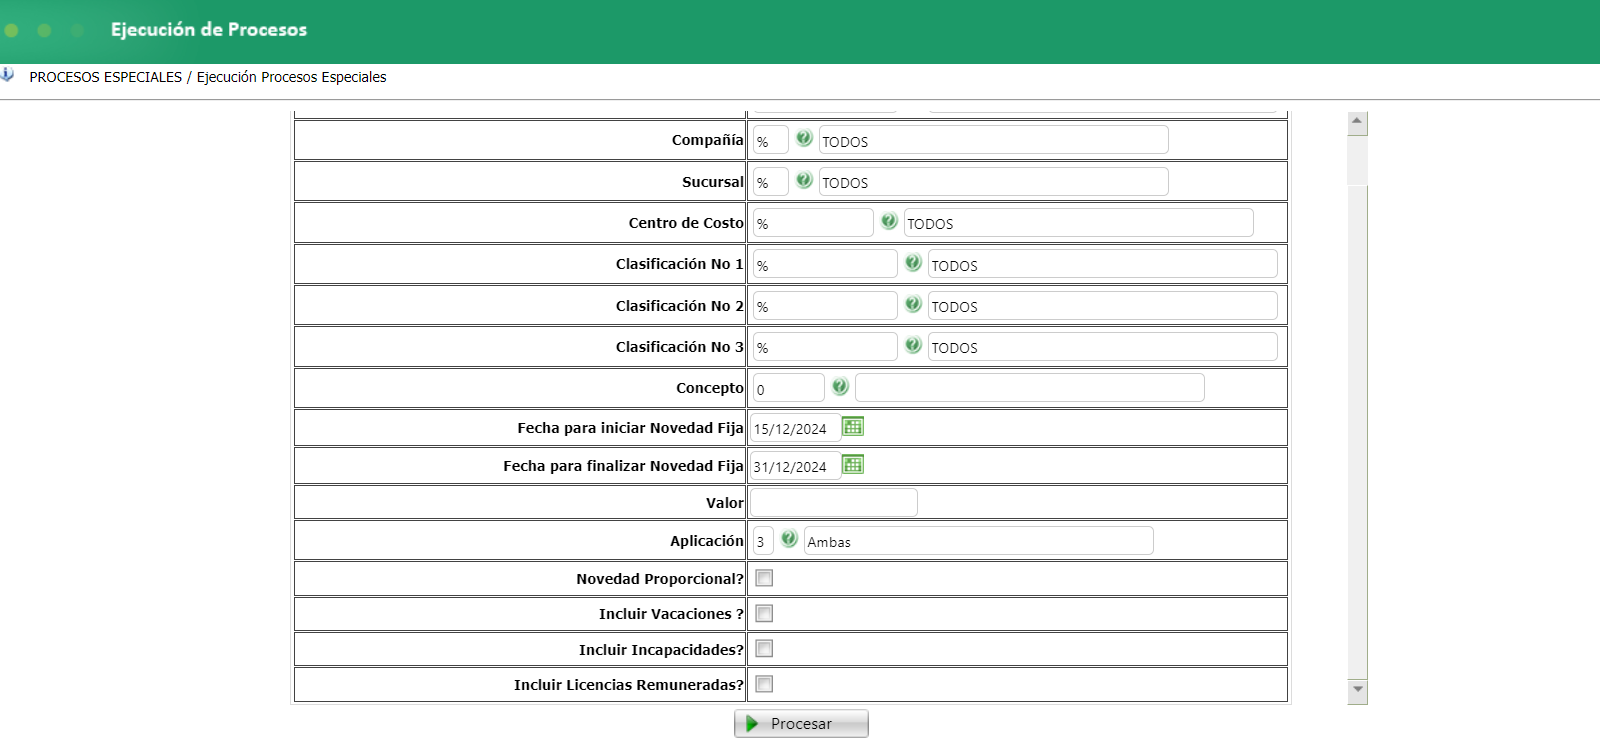Click the Concepto code field
The width and height of the screenshot is (1600, 754).
[789, 388]
